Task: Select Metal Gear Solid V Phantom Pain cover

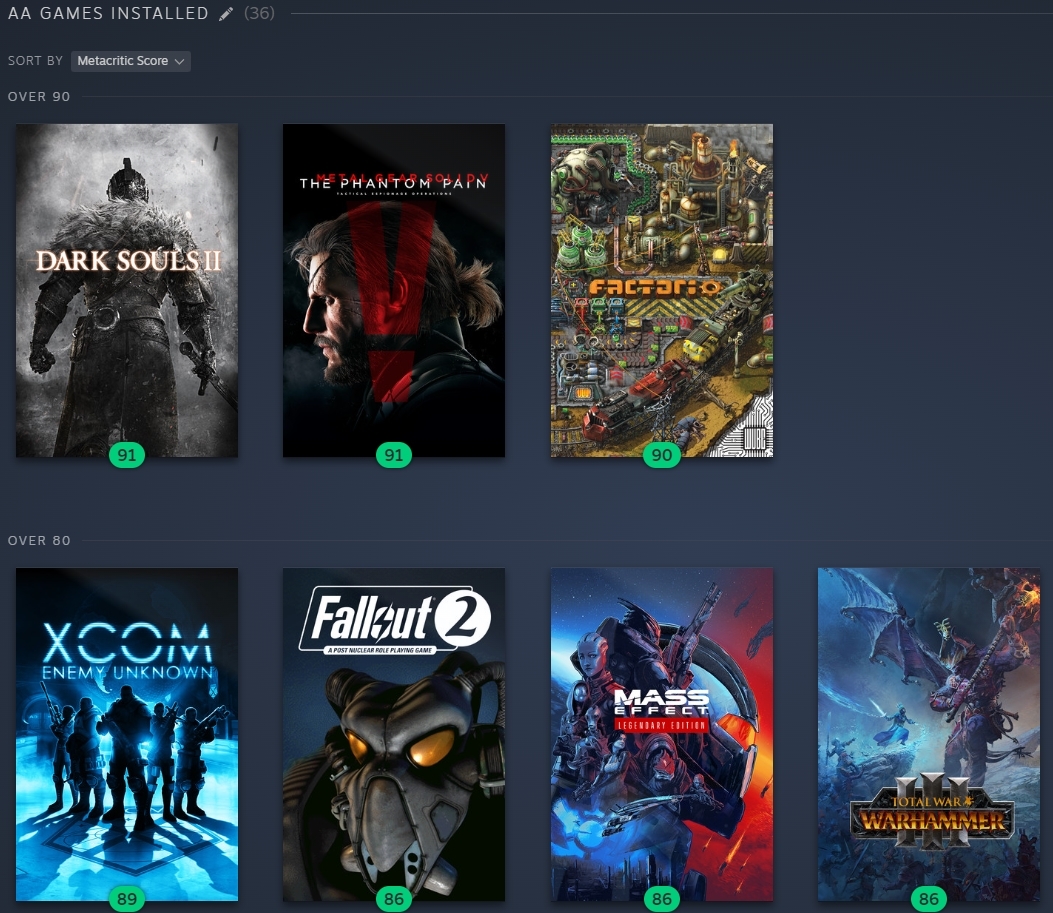Action: click(394, 290)
